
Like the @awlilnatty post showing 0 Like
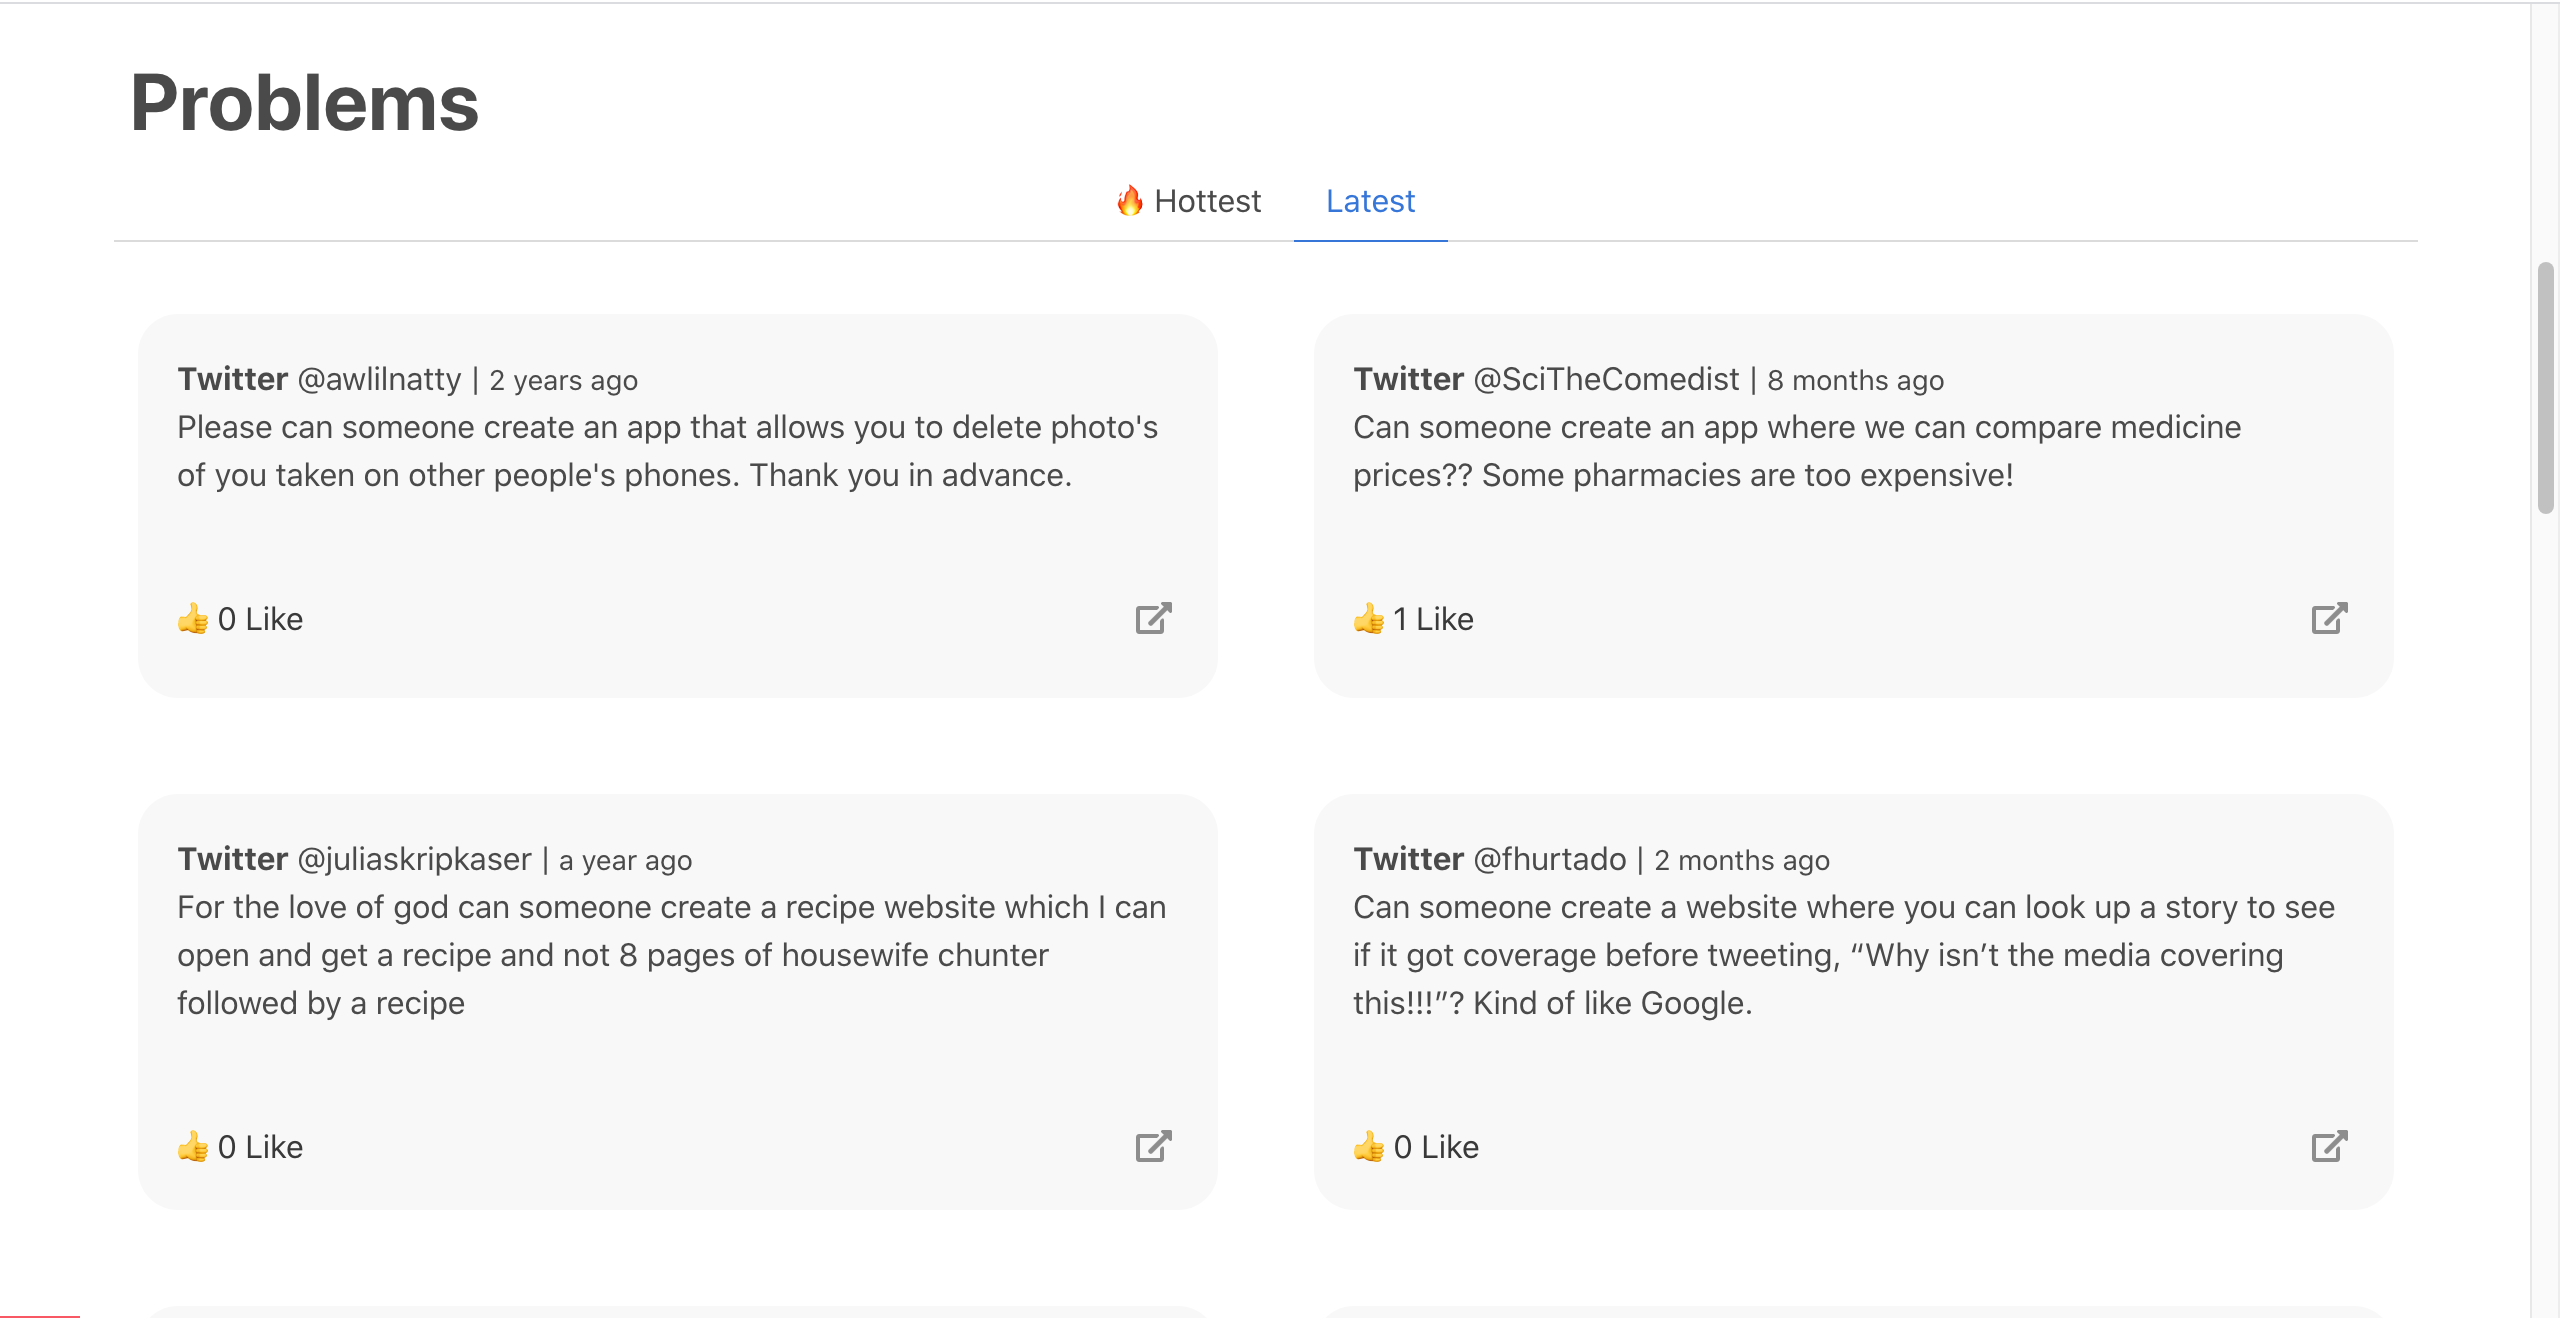click(260, 619)
